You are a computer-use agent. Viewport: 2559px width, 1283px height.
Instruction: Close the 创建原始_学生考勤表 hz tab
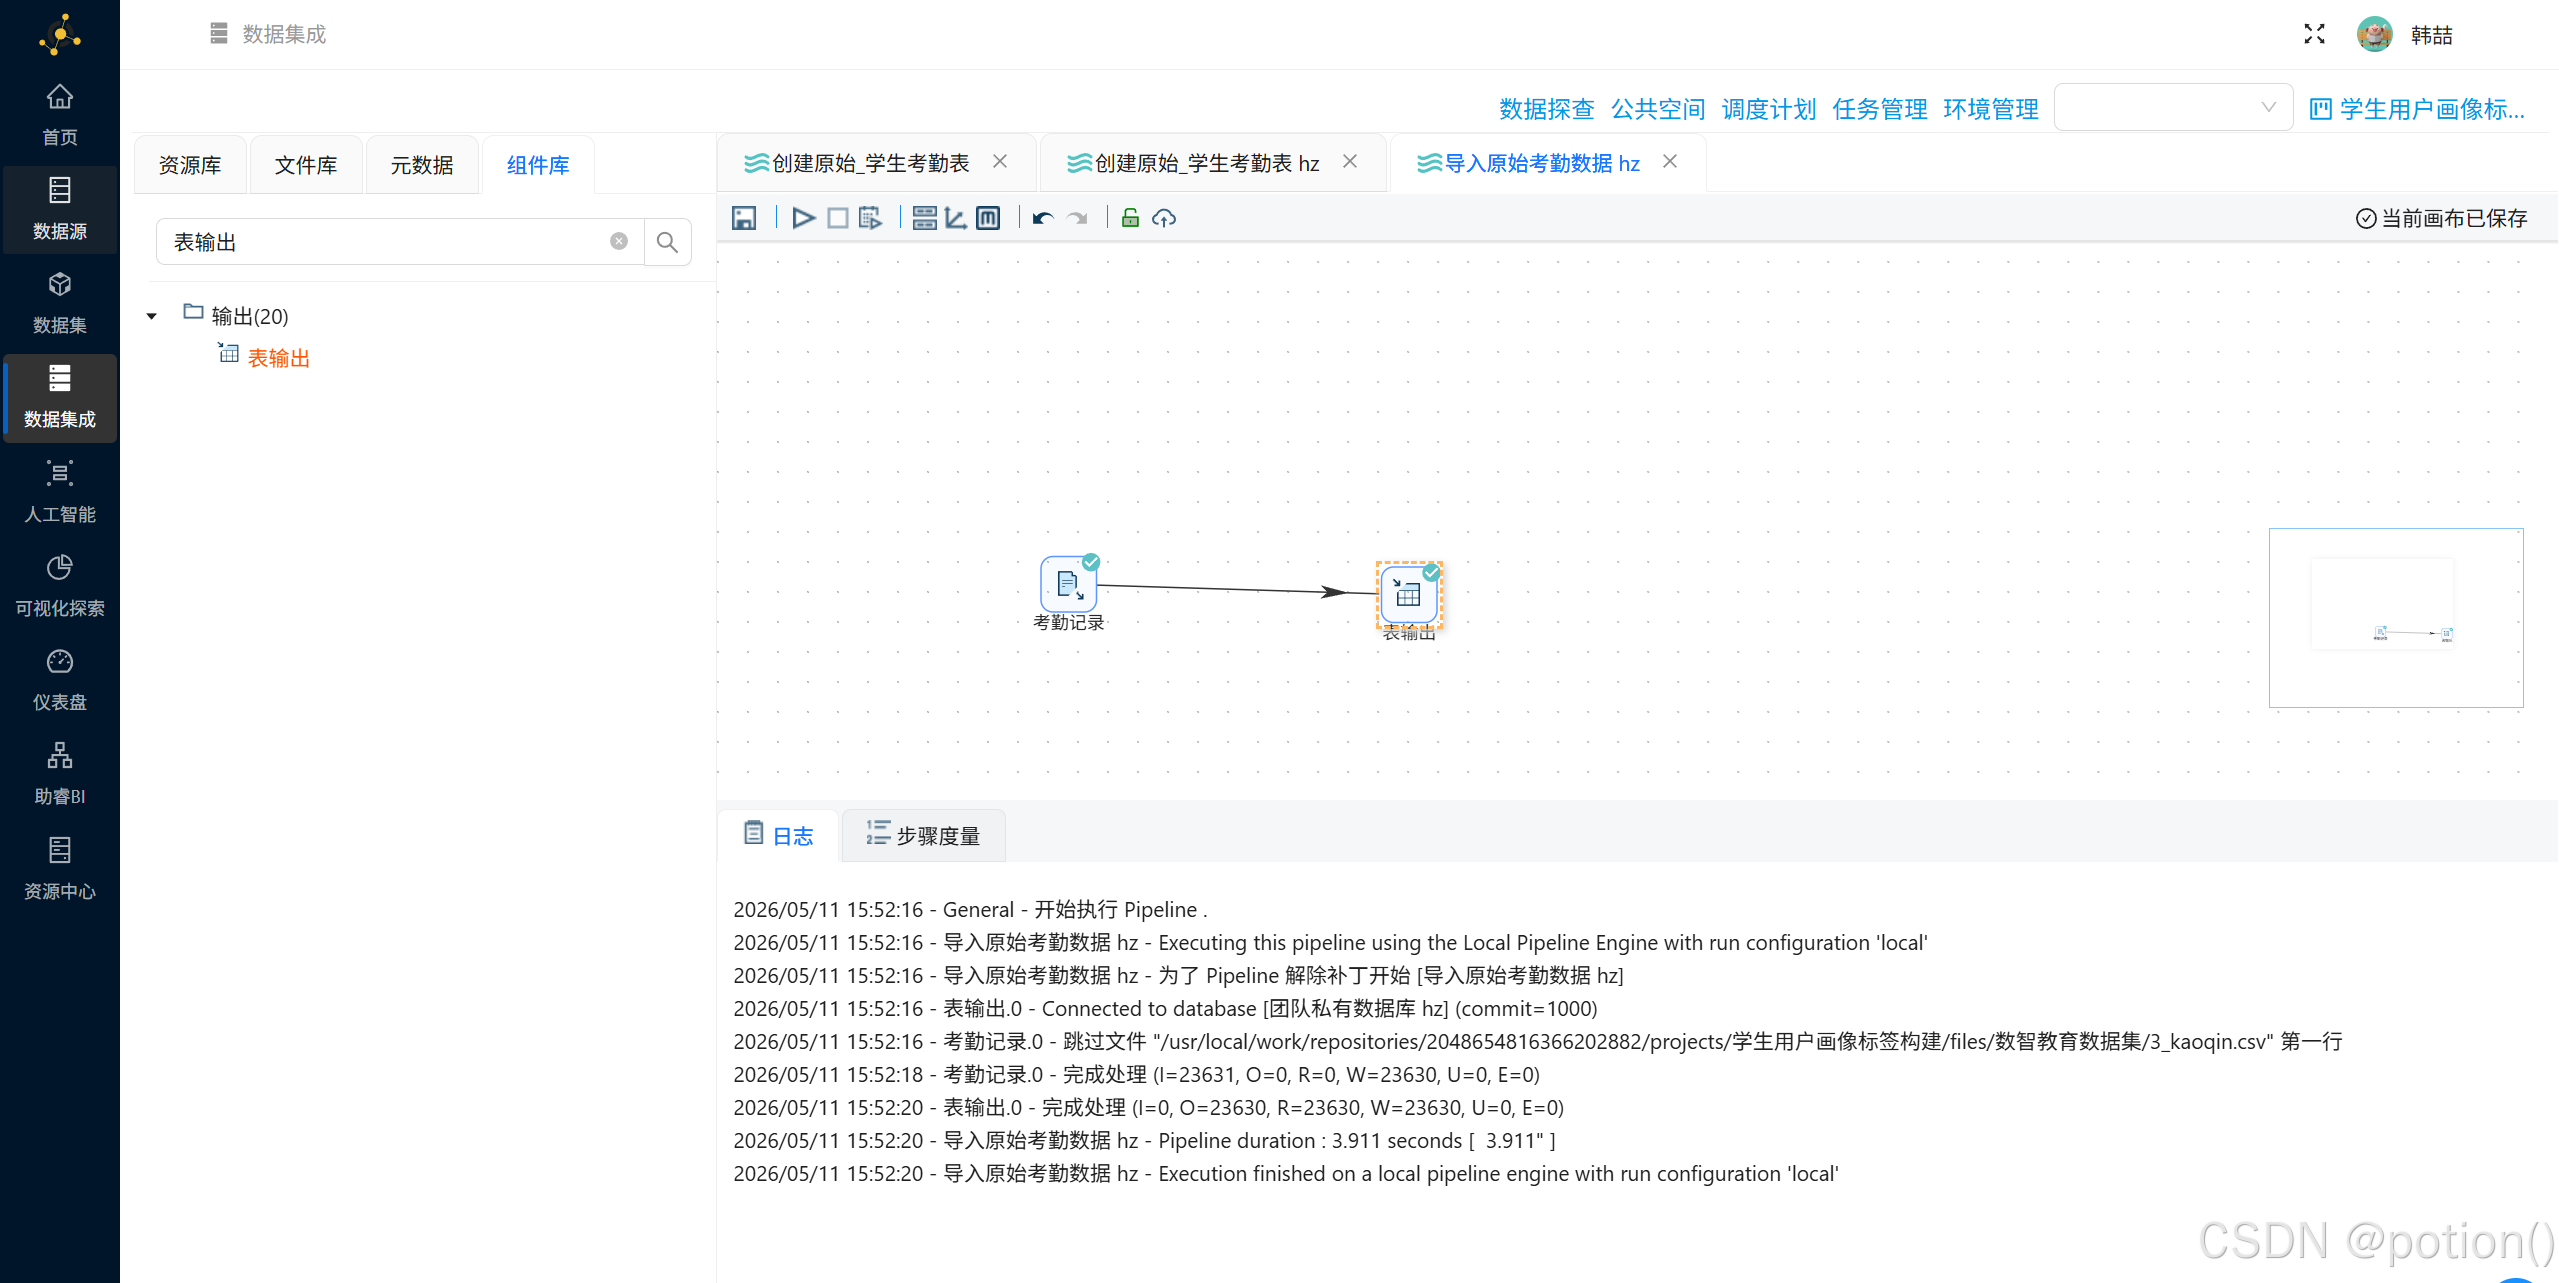pos(1350,161)
